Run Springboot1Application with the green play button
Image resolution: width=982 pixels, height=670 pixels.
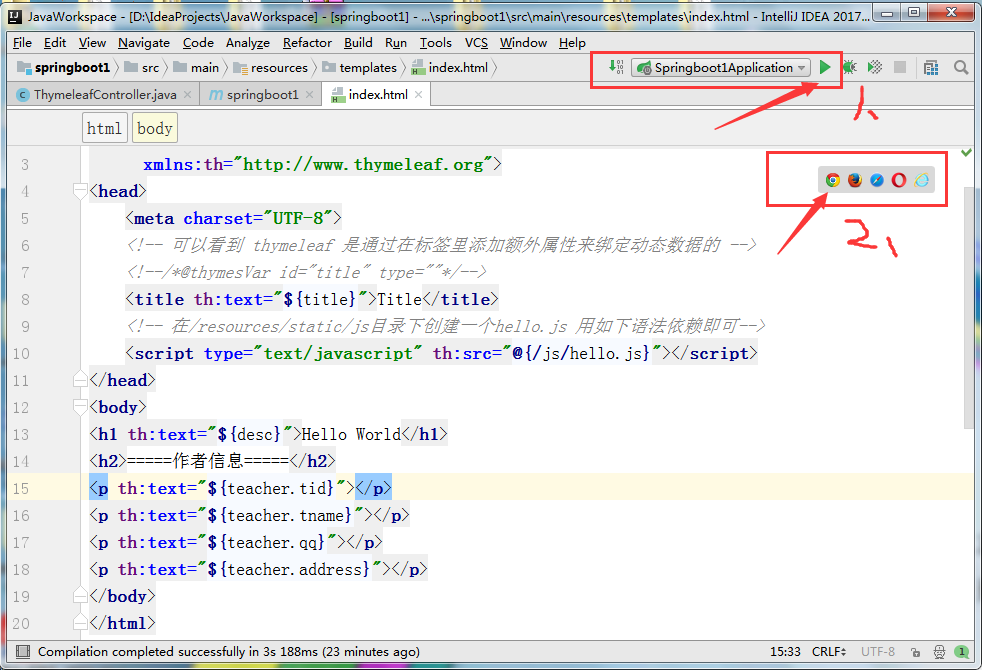[x=825, y=67]
